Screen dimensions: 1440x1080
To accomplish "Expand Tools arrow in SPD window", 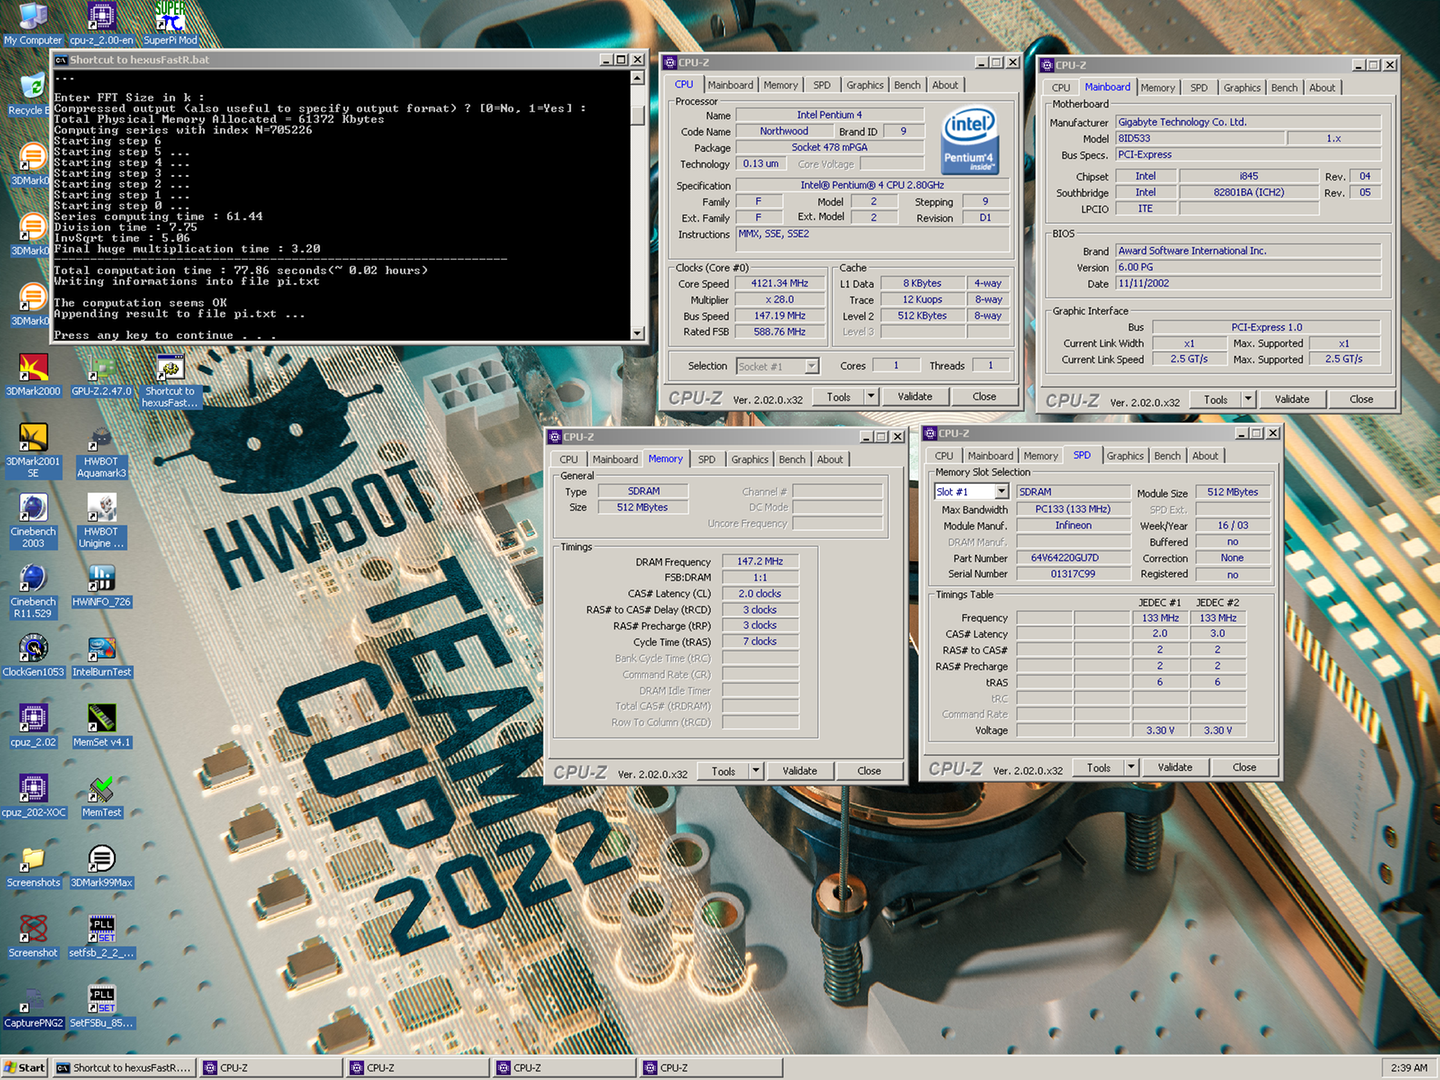I will pos(1131,768).
